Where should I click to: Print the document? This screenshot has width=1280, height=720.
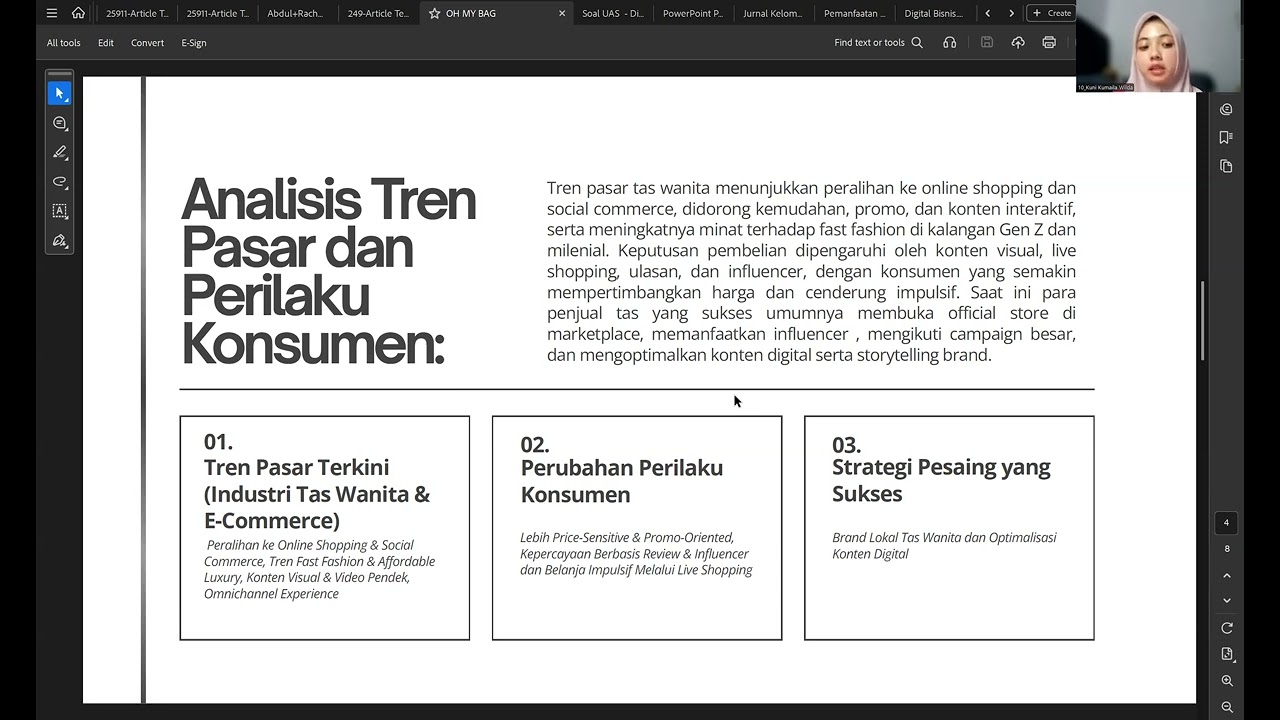pos(1049,43)
